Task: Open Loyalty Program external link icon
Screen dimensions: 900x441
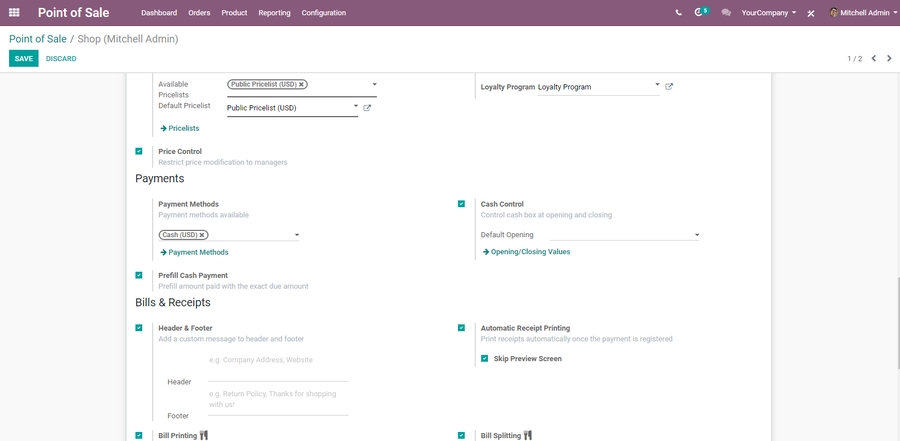Action: (x=669, y=87)
